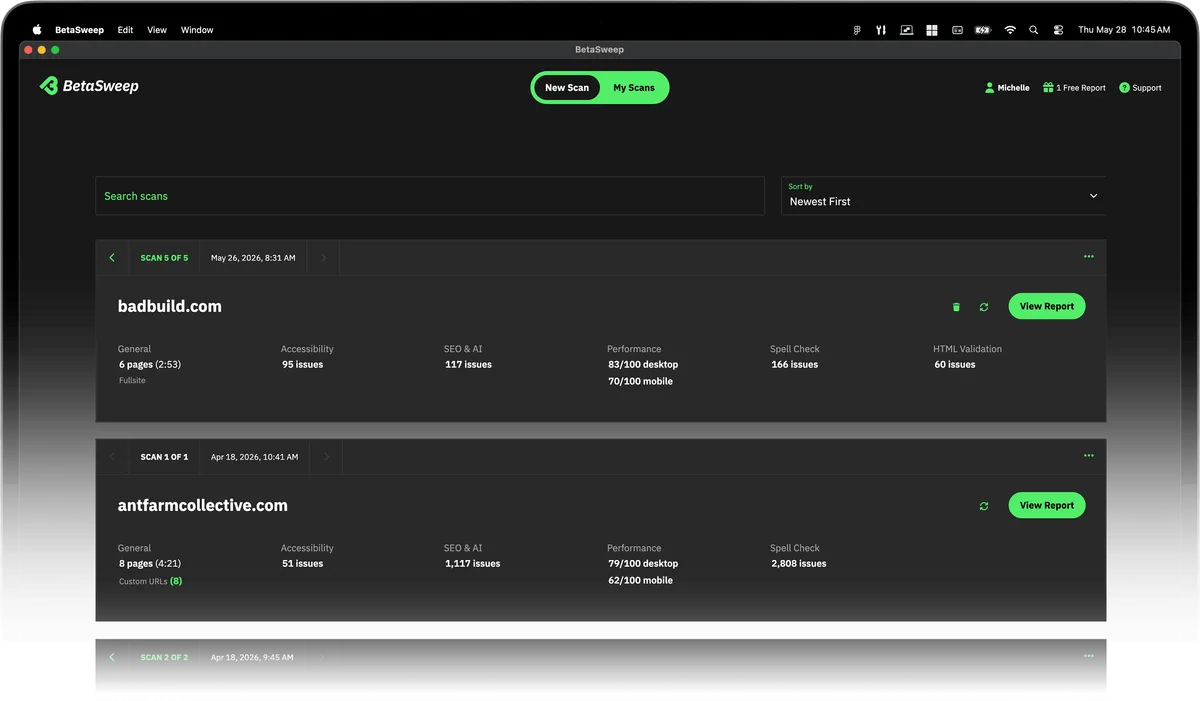
Task: Click the 70/100 mobile performance score
Action: (x=640, y=382)
